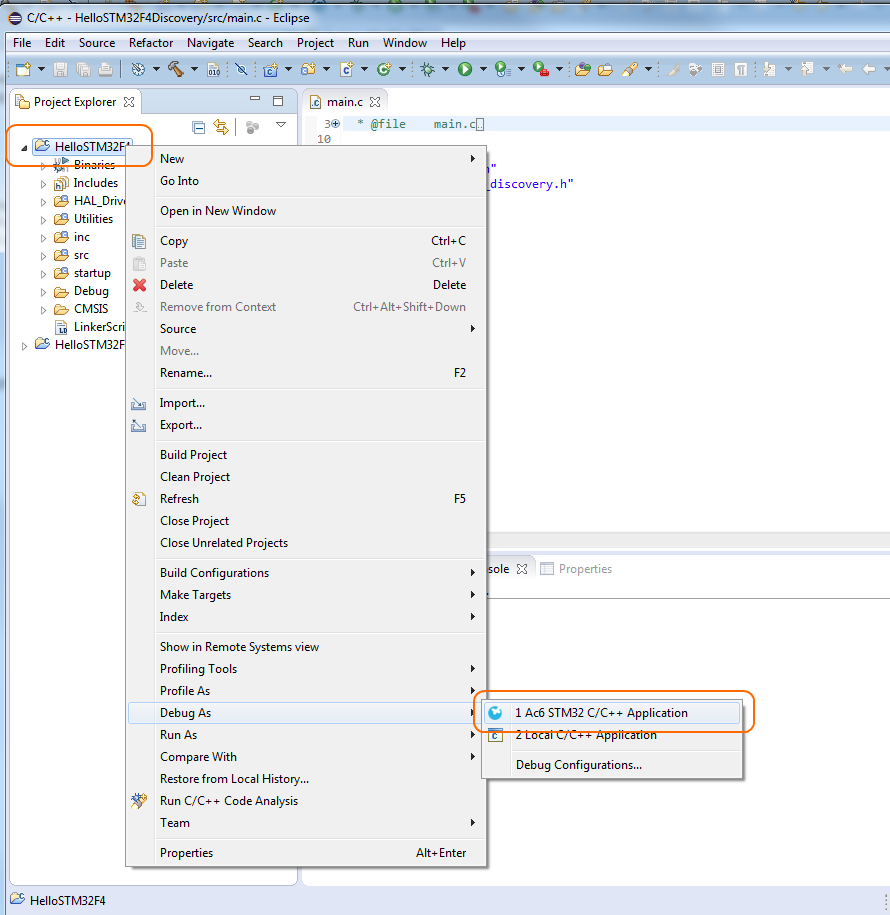
Task: Collapse the HelloSTM32F4 project tree node
Action: pos(24,147)
